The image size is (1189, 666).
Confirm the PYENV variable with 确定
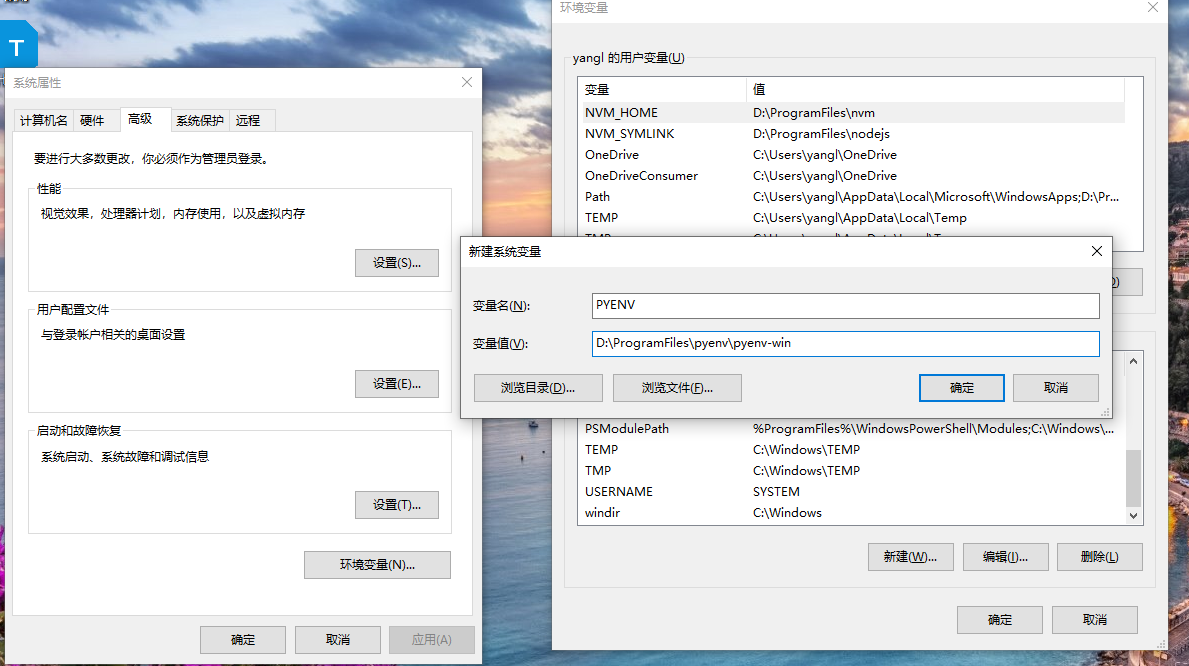(961, 387)
